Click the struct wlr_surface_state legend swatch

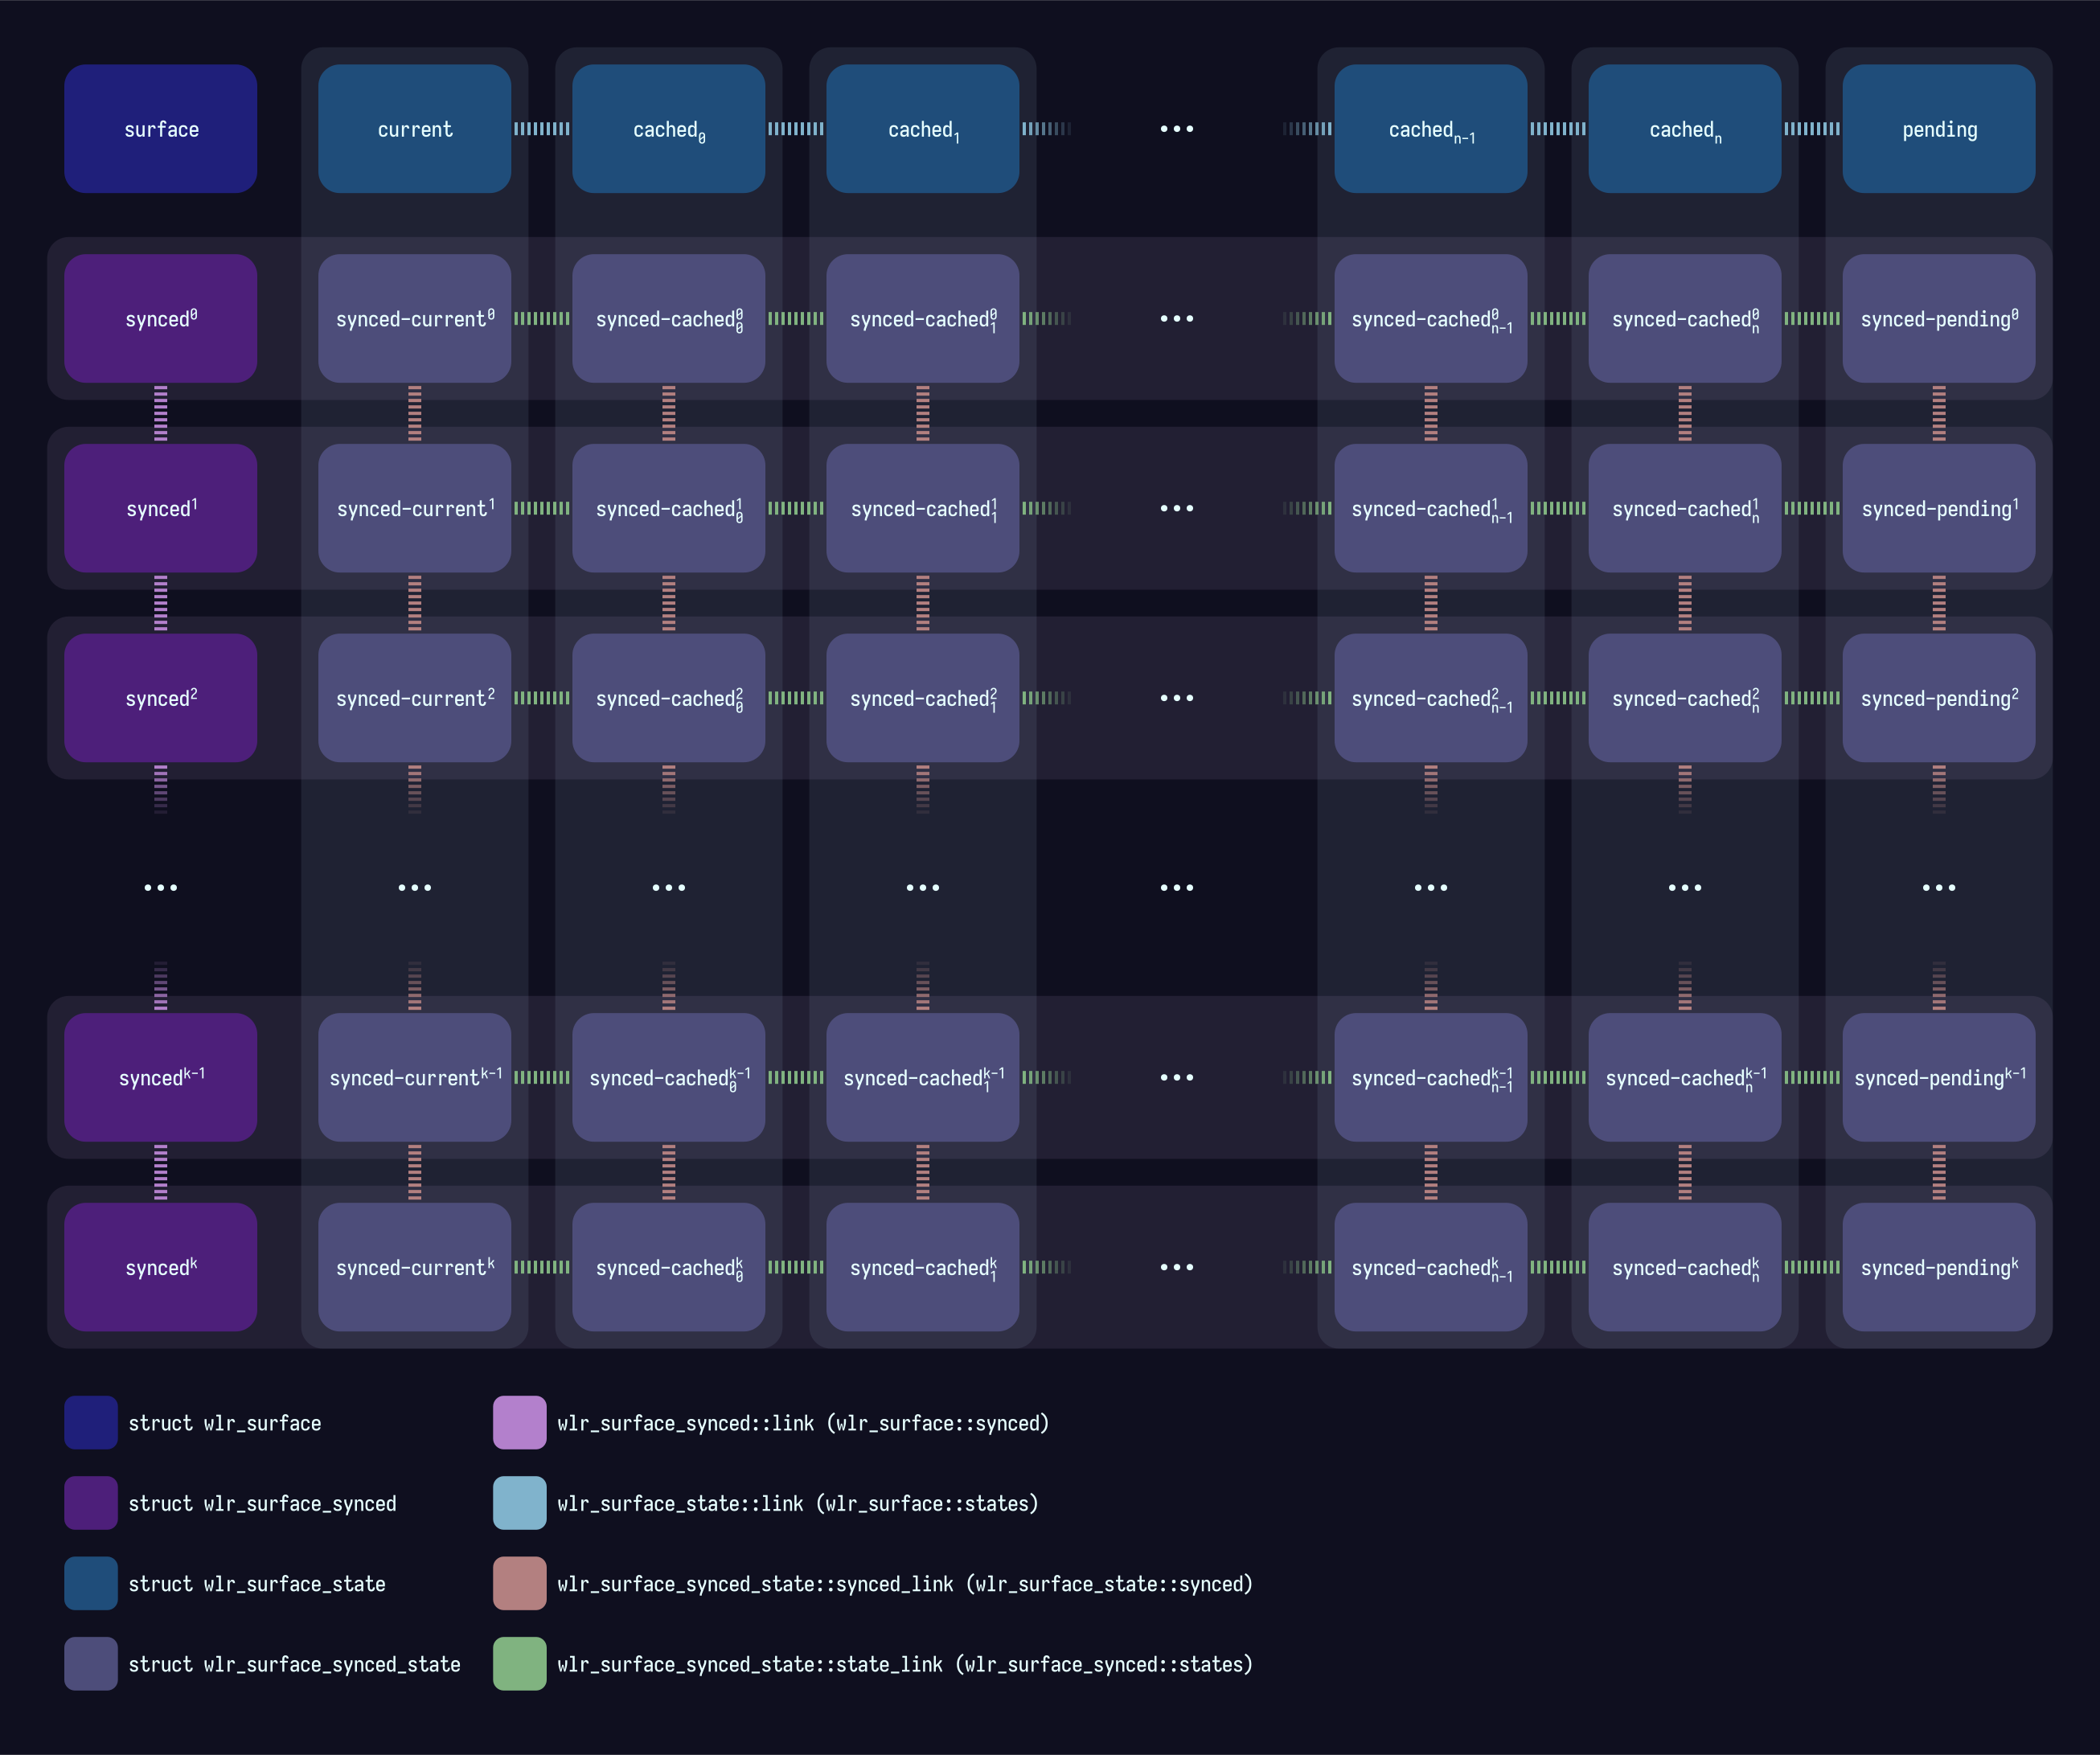(x=91, y=1583)
